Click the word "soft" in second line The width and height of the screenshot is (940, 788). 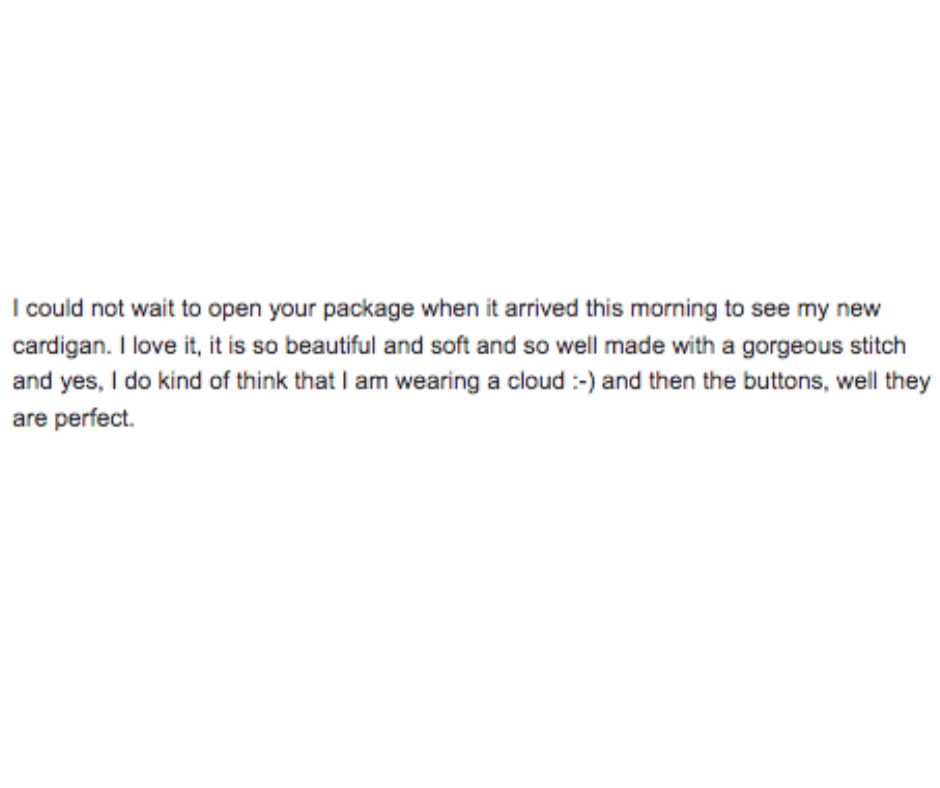click(450, 345)
